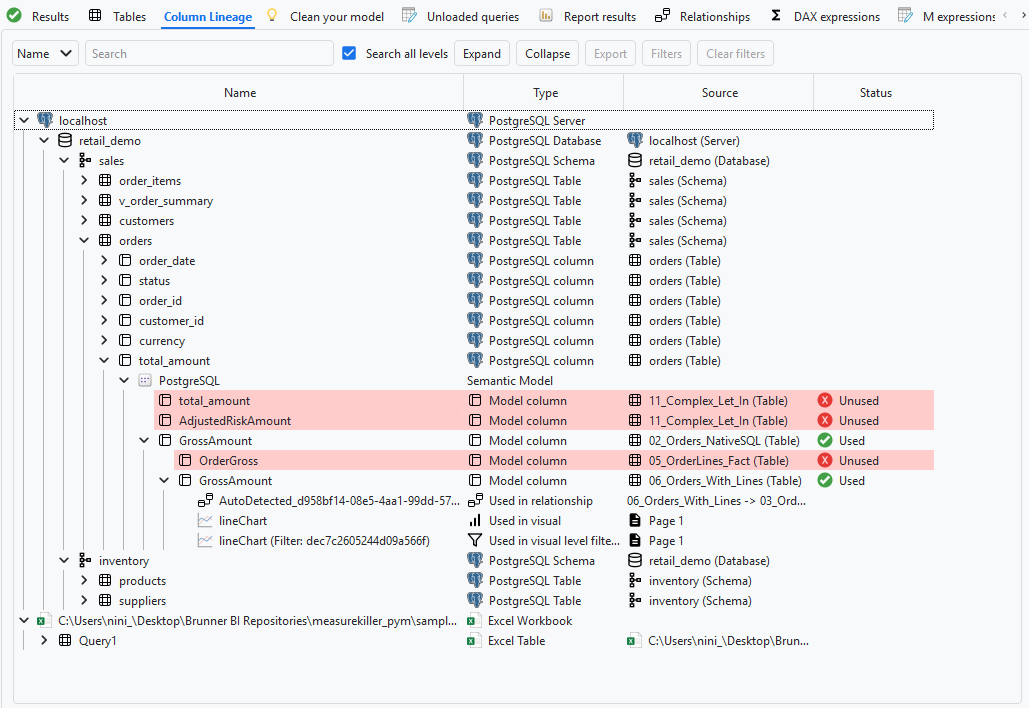This screenshot has width=1029, height=708.
Task: Click the schema icon beside sales
Action: click(85, 160)
